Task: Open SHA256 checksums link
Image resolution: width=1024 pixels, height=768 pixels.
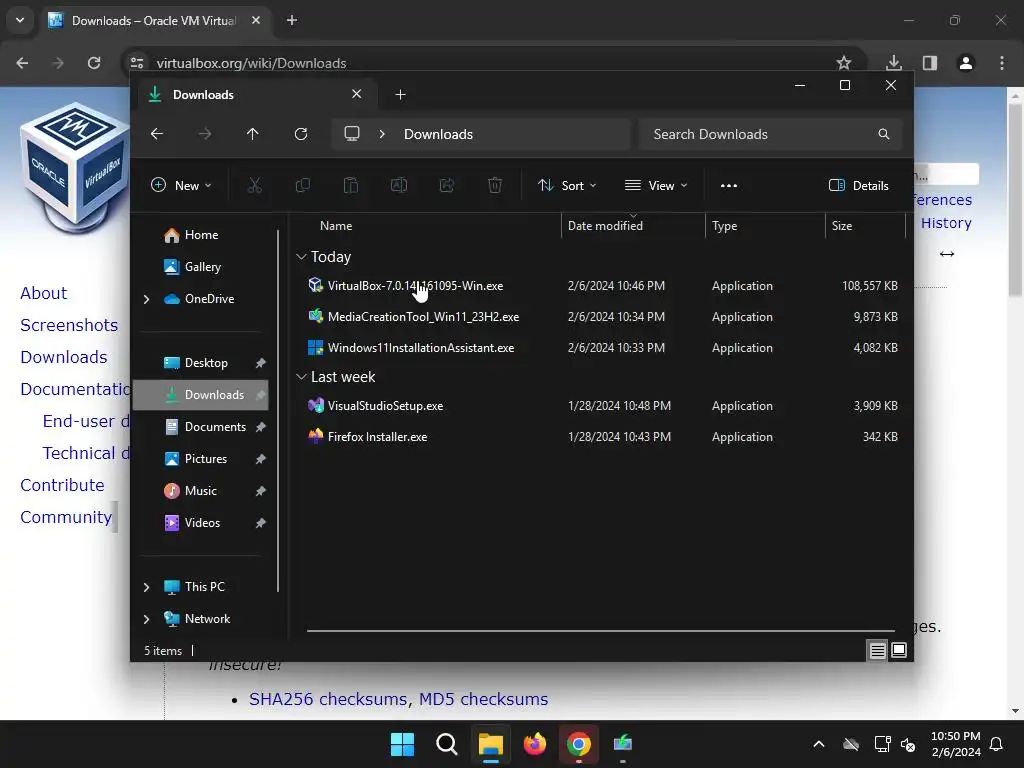Action: [328, 699]
